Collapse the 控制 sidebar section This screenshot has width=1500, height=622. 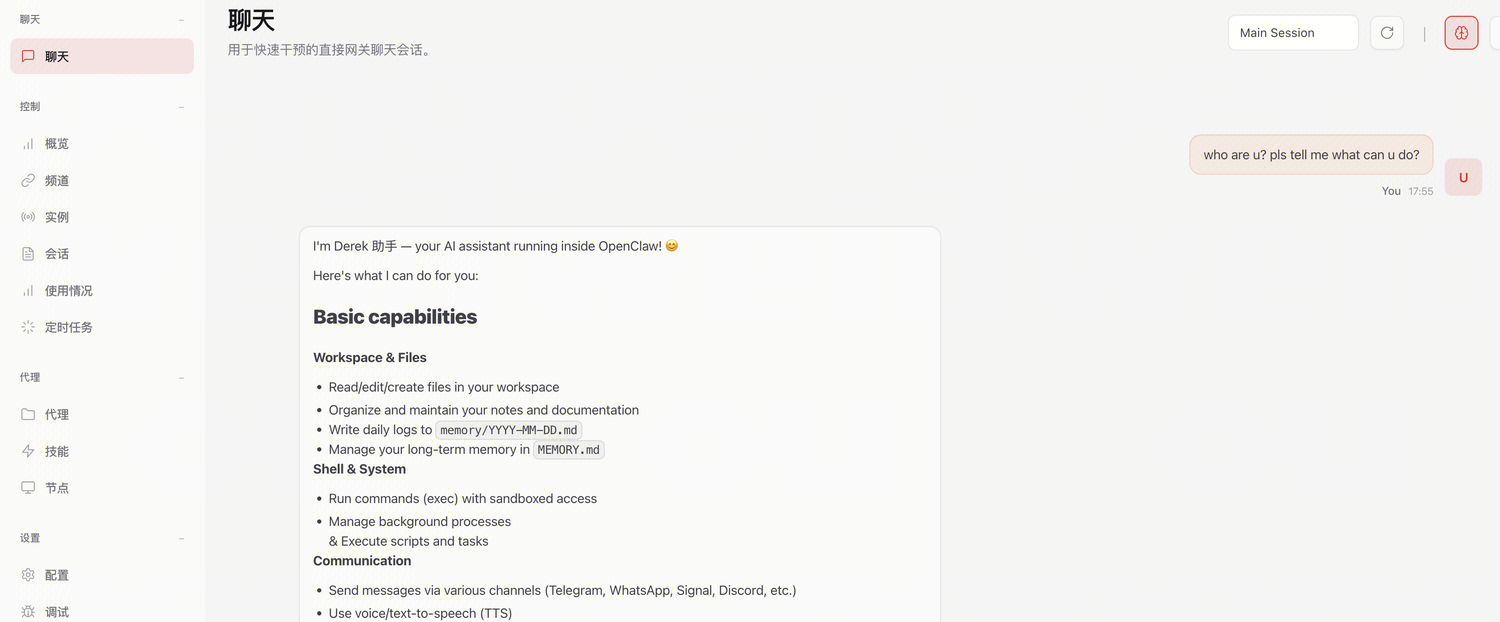coord(181,107)
